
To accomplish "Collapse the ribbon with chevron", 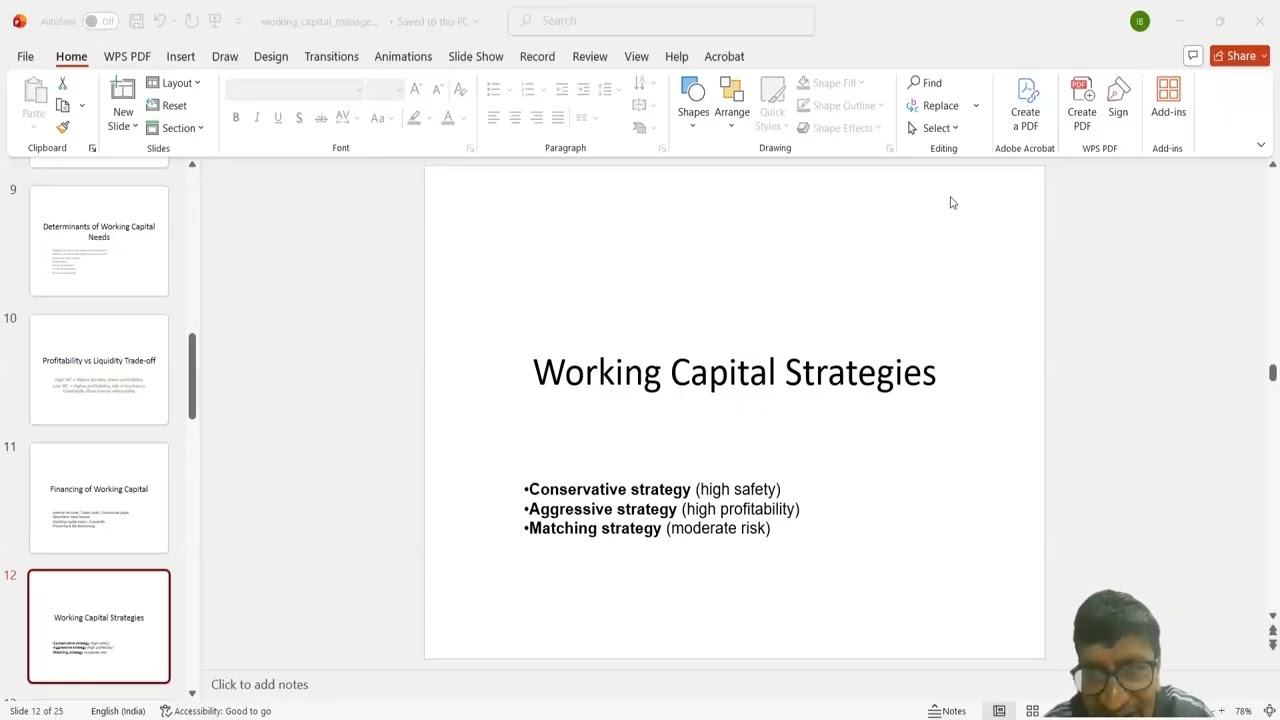I will [1261, 146].
